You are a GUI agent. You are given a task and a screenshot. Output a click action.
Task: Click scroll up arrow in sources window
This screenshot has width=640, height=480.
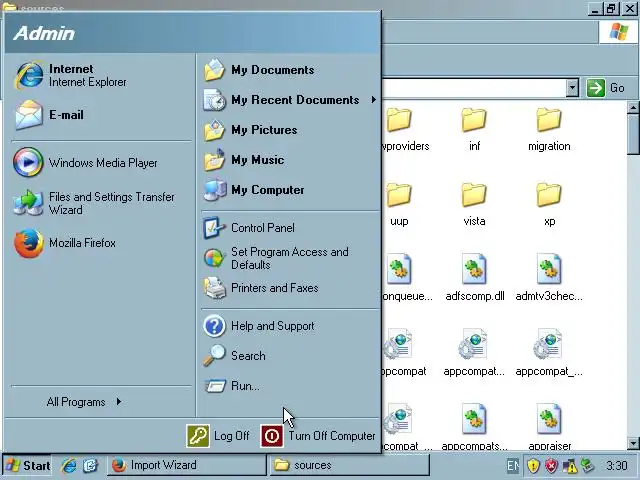point(633,108)
